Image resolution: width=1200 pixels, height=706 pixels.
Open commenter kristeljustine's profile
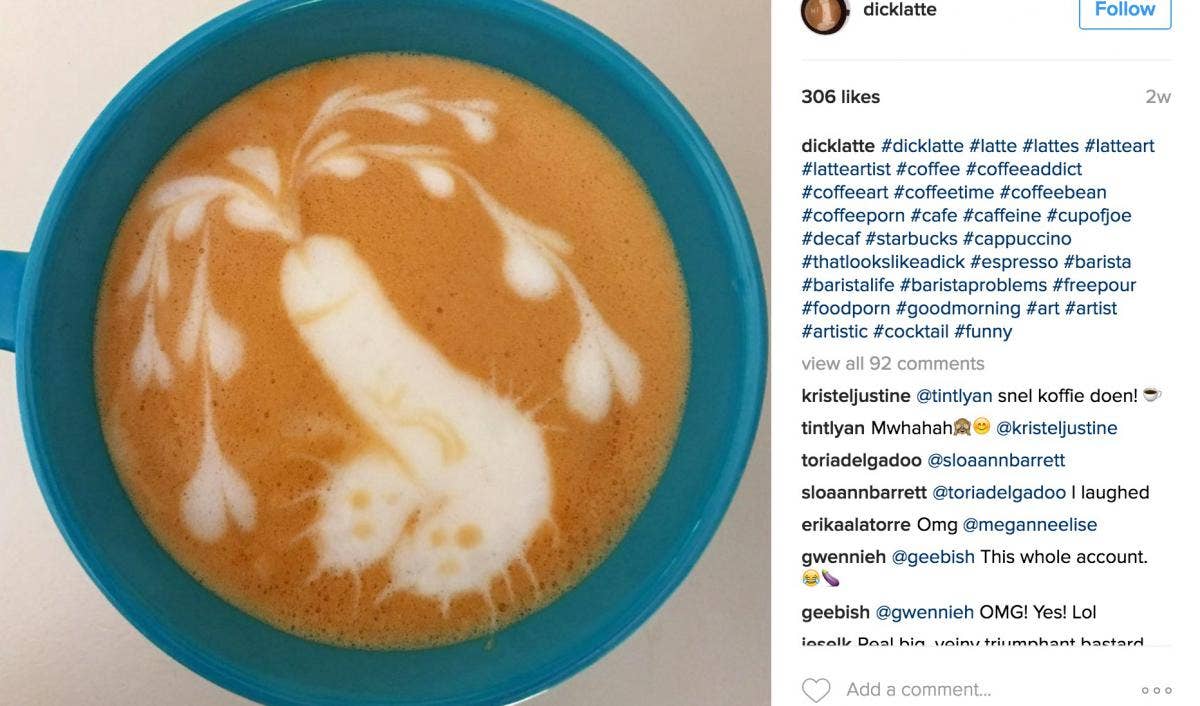(x=856, y=396)
